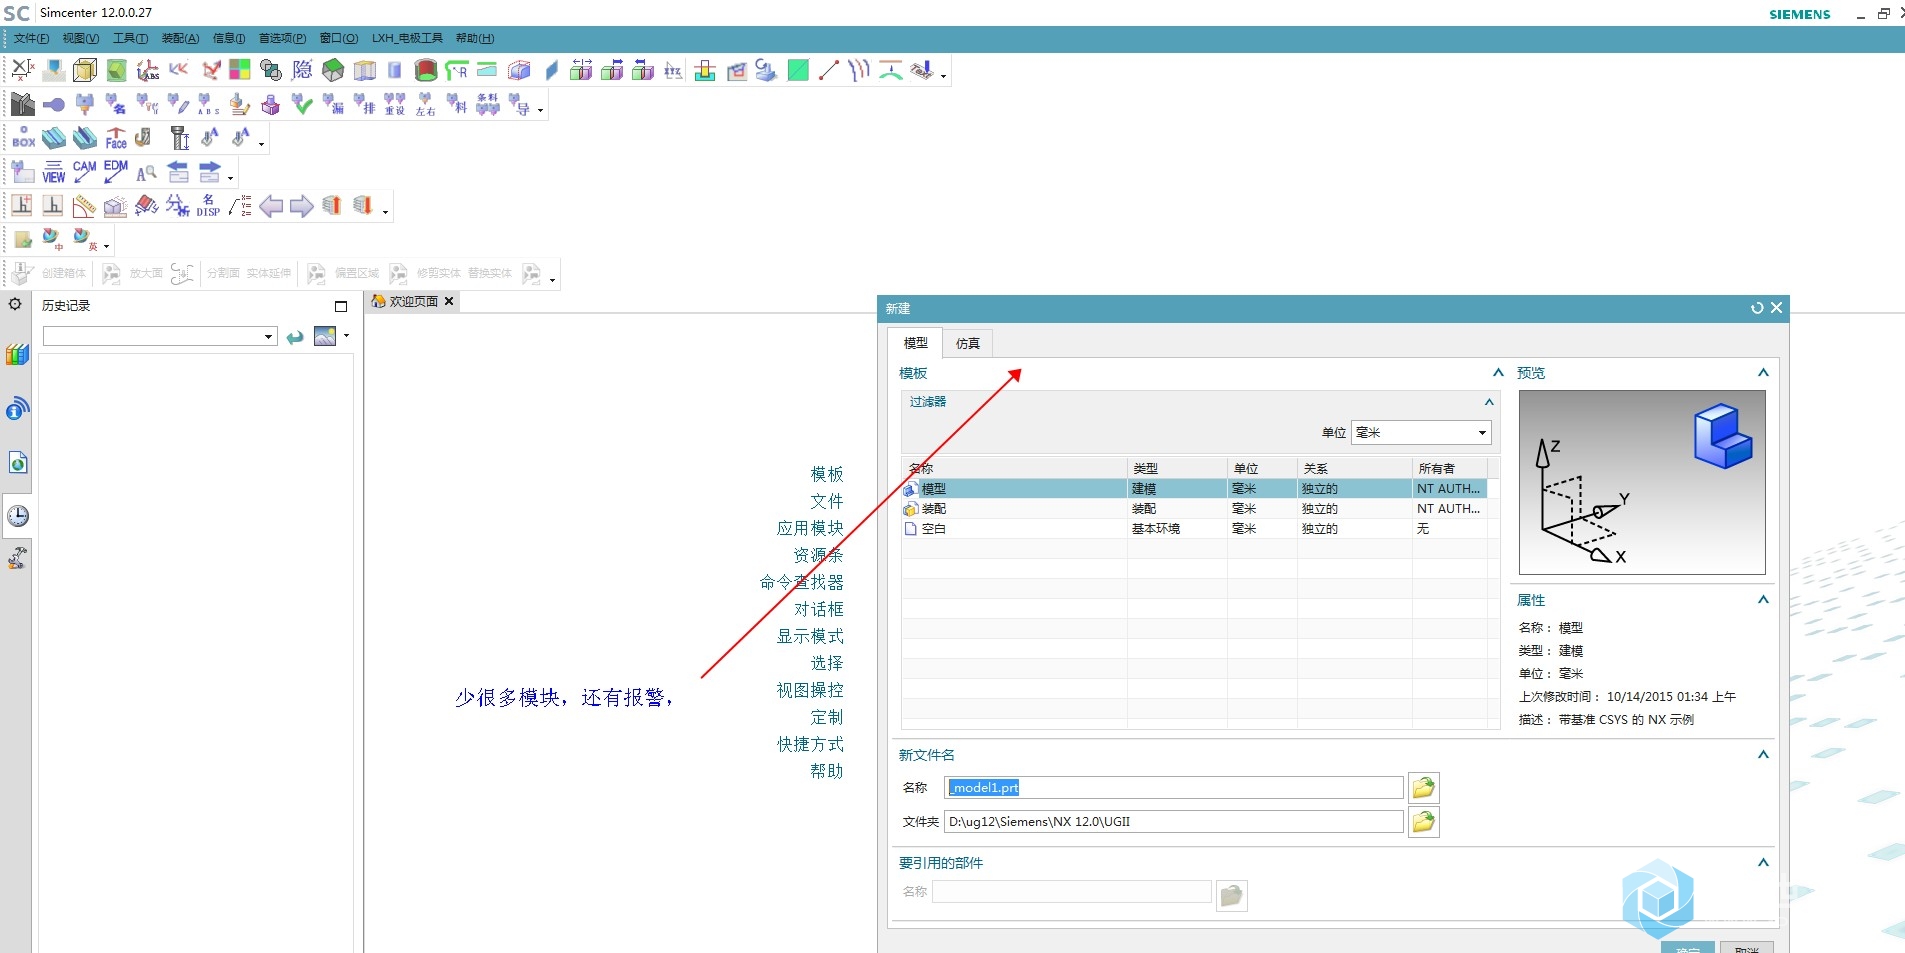
Task: Click the VIEW icon
Action: tap(54, 172)
